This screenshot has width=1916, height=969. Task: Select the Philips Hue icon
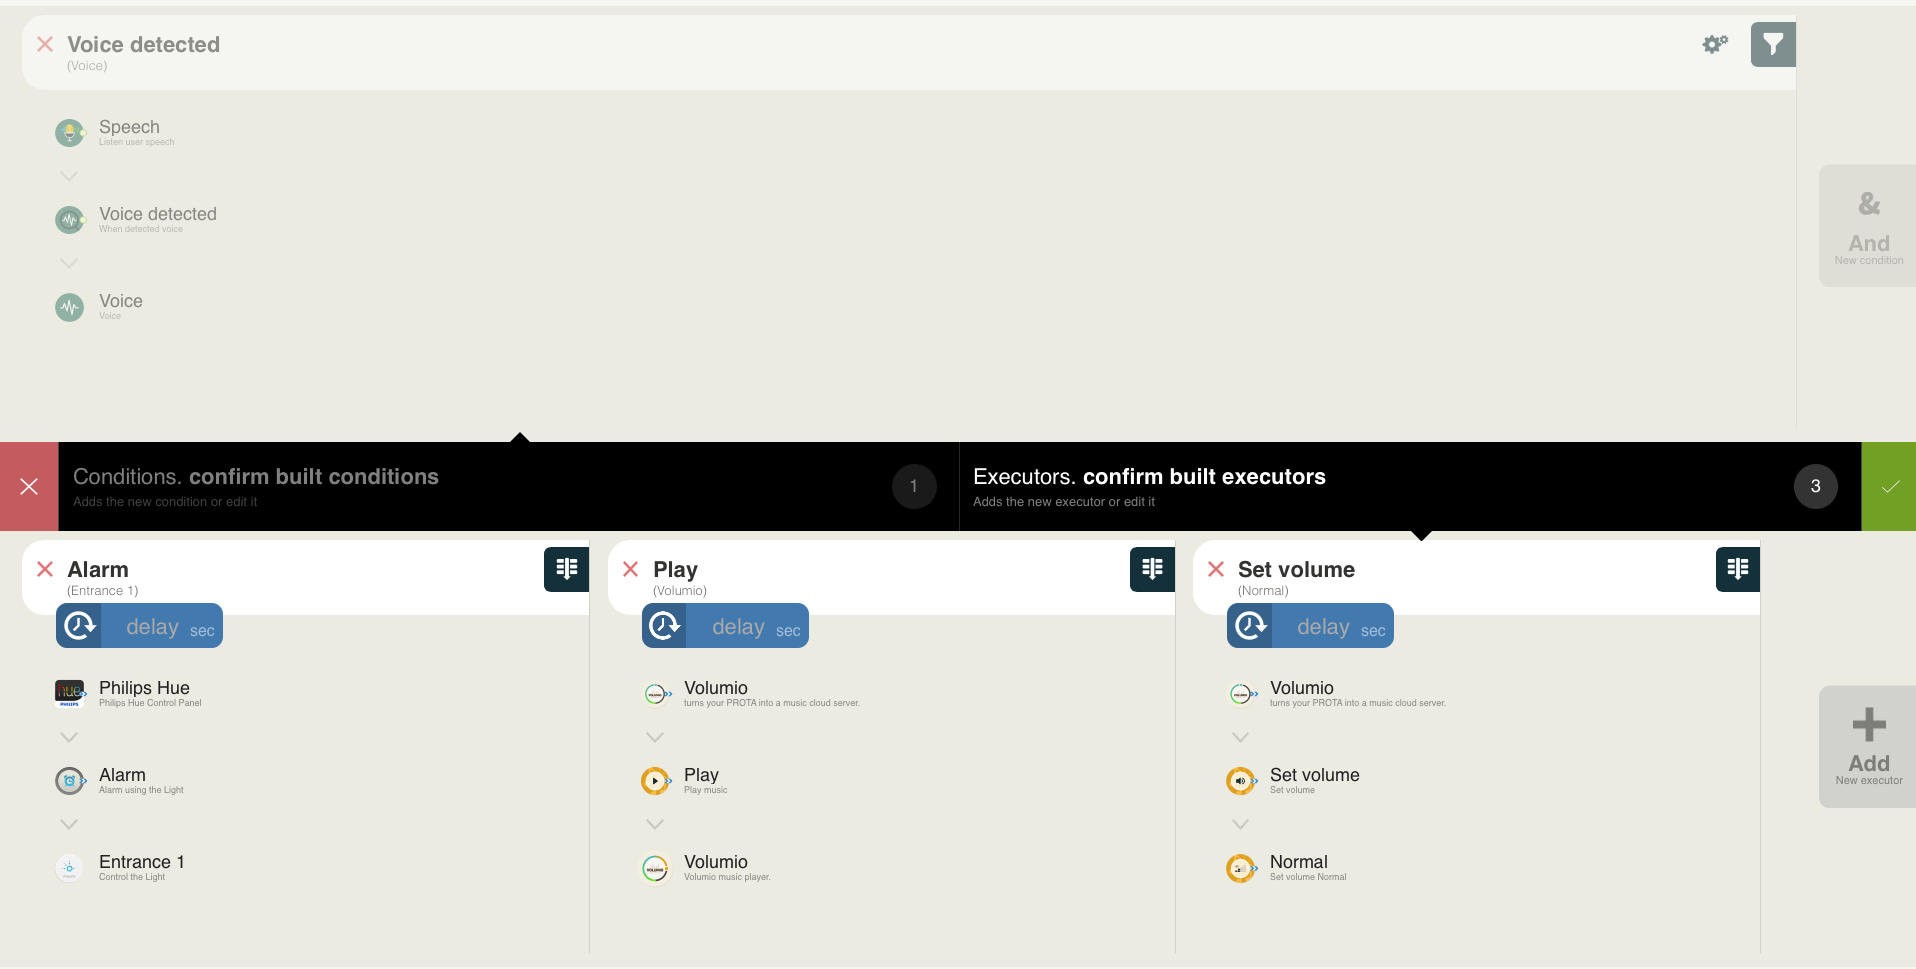[70, 693]
